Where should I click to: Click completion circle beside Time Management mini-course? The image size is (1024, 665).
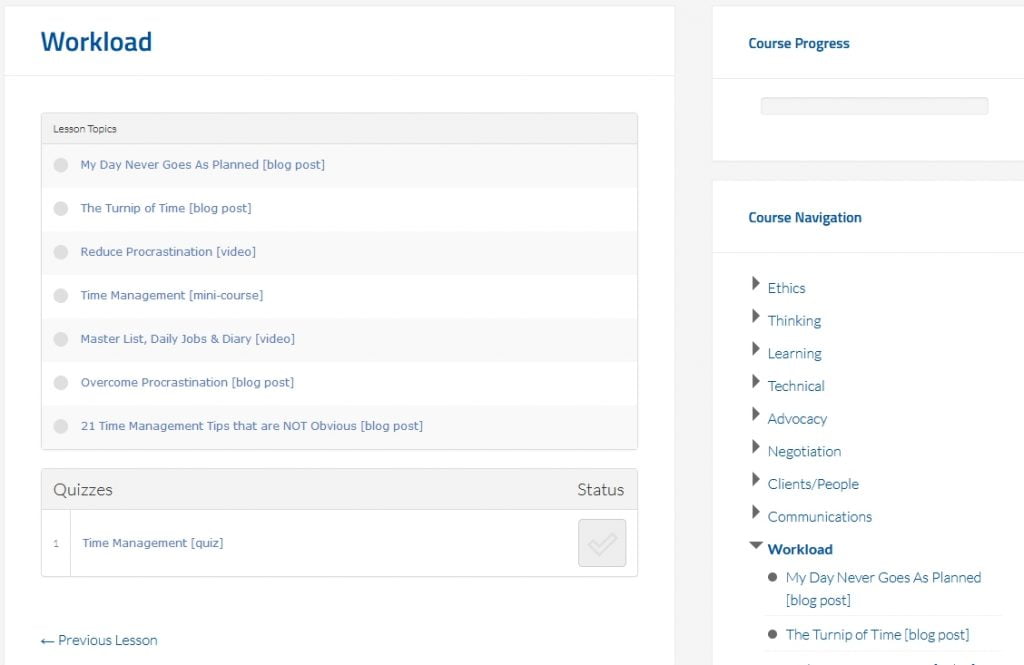(61, 296)
